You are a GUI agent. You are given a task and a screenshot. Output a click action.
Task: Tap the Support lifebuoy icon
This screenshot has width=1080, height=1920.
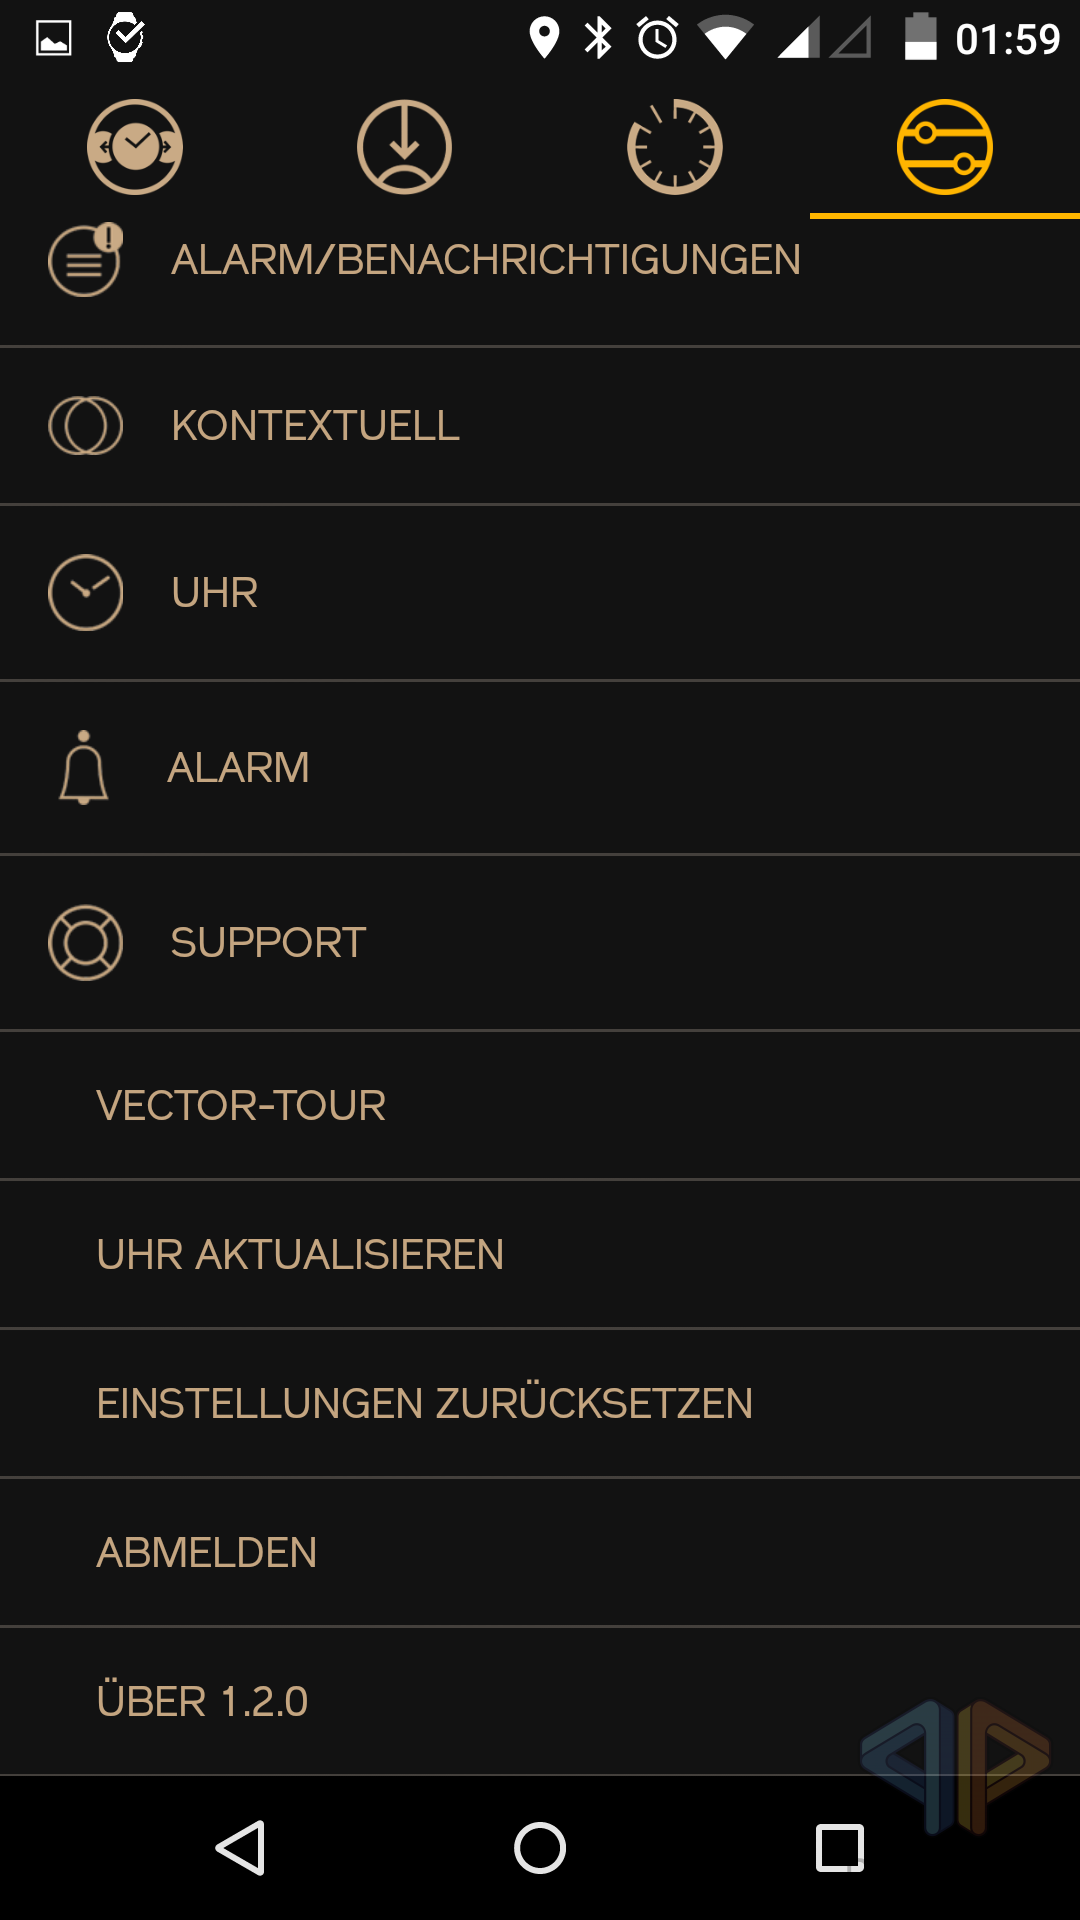tap(86, 943)
